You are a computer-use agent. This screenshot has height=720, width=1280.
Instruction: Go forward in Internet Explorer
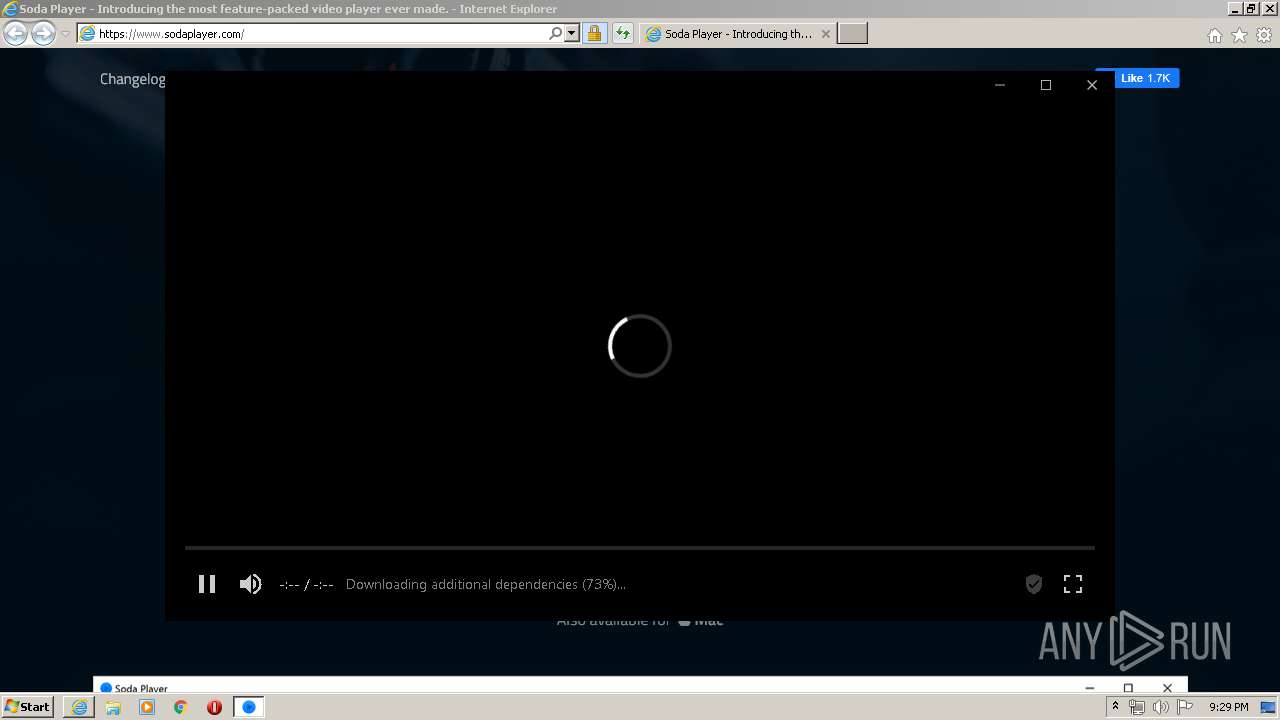coord(43,34)
